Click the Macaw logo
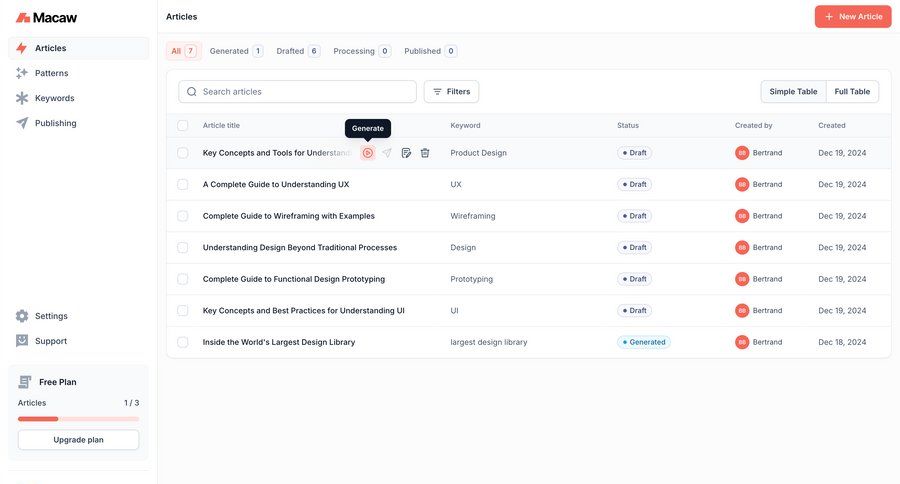This screenshot has width=900, height=484. click(46, 18)
